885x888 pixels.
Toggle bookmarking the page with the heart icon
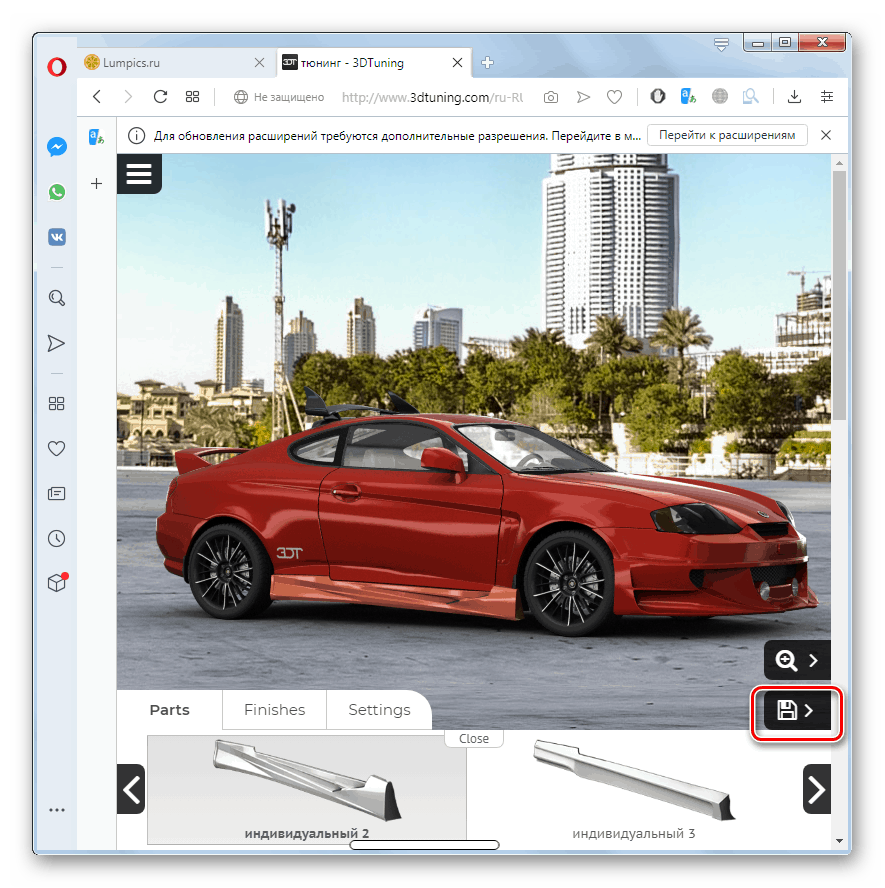(x=614, y=97)
